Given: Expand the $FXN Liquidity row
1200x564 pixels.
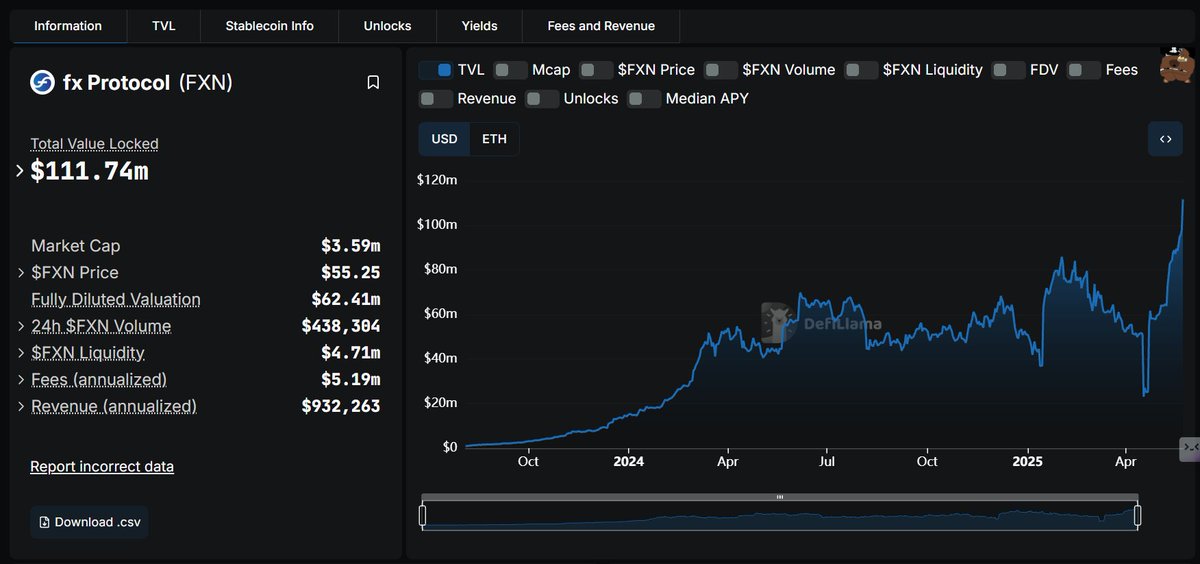Looking at the screenshot, I should coord(22,353).
